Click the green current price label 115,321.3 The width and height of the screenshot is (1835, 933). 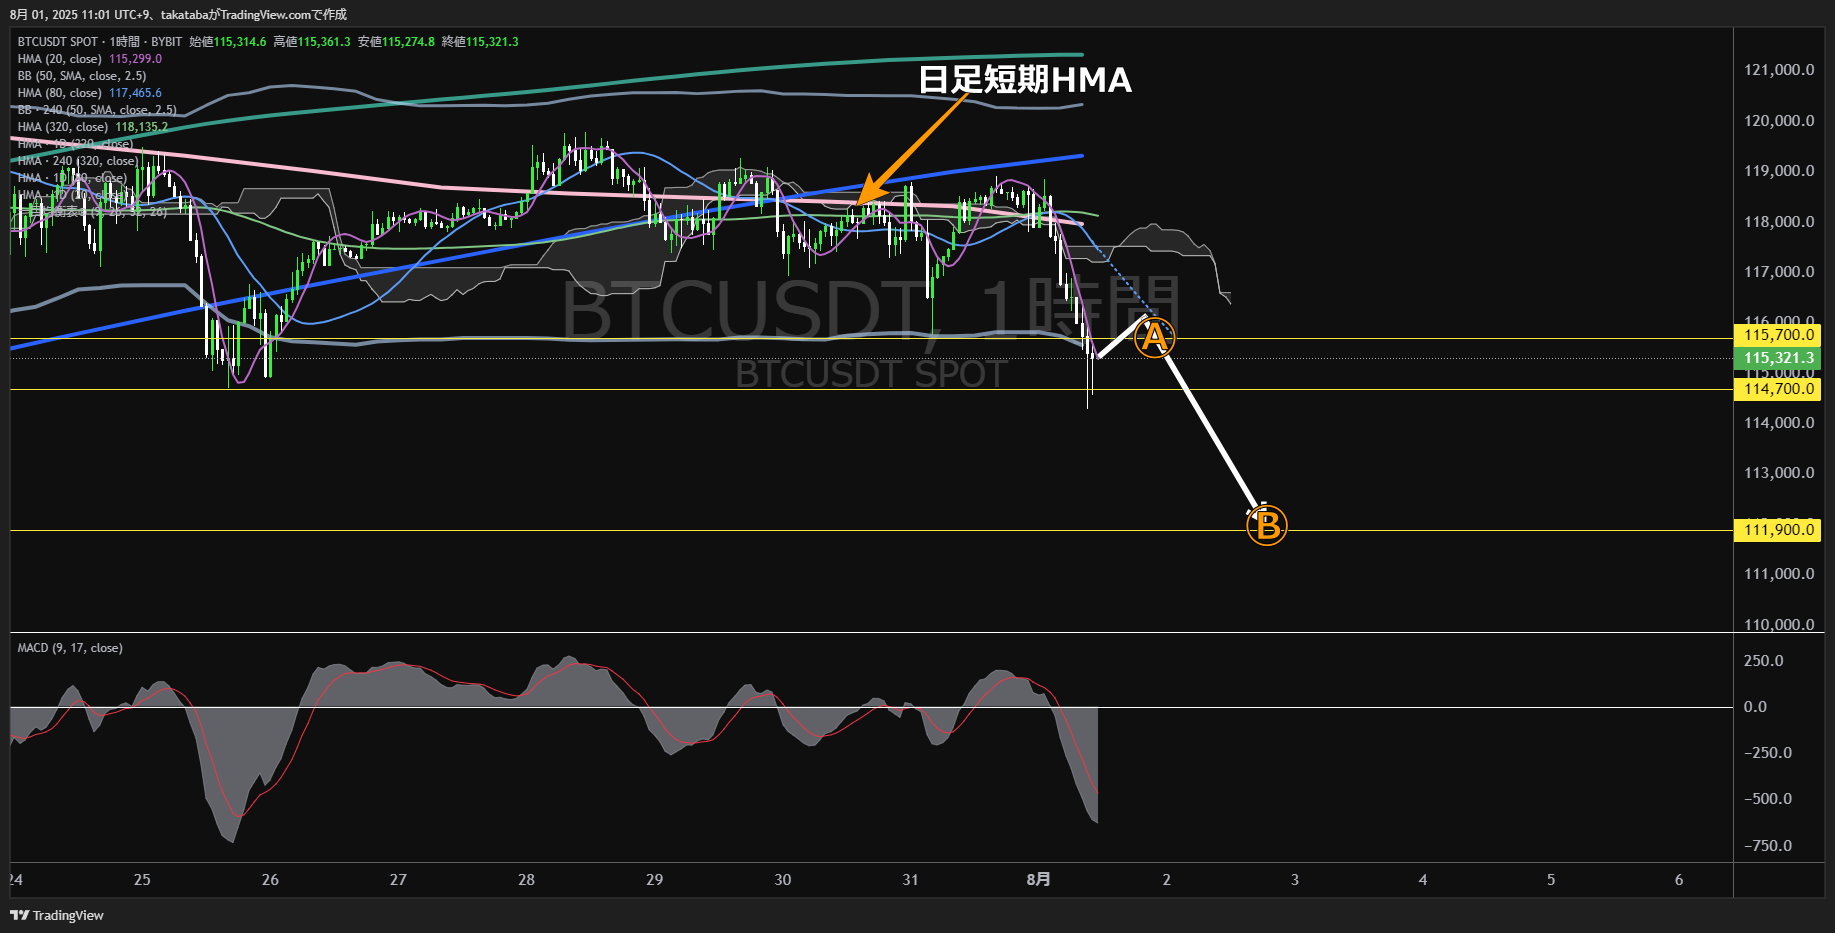tap(1777, 358)
